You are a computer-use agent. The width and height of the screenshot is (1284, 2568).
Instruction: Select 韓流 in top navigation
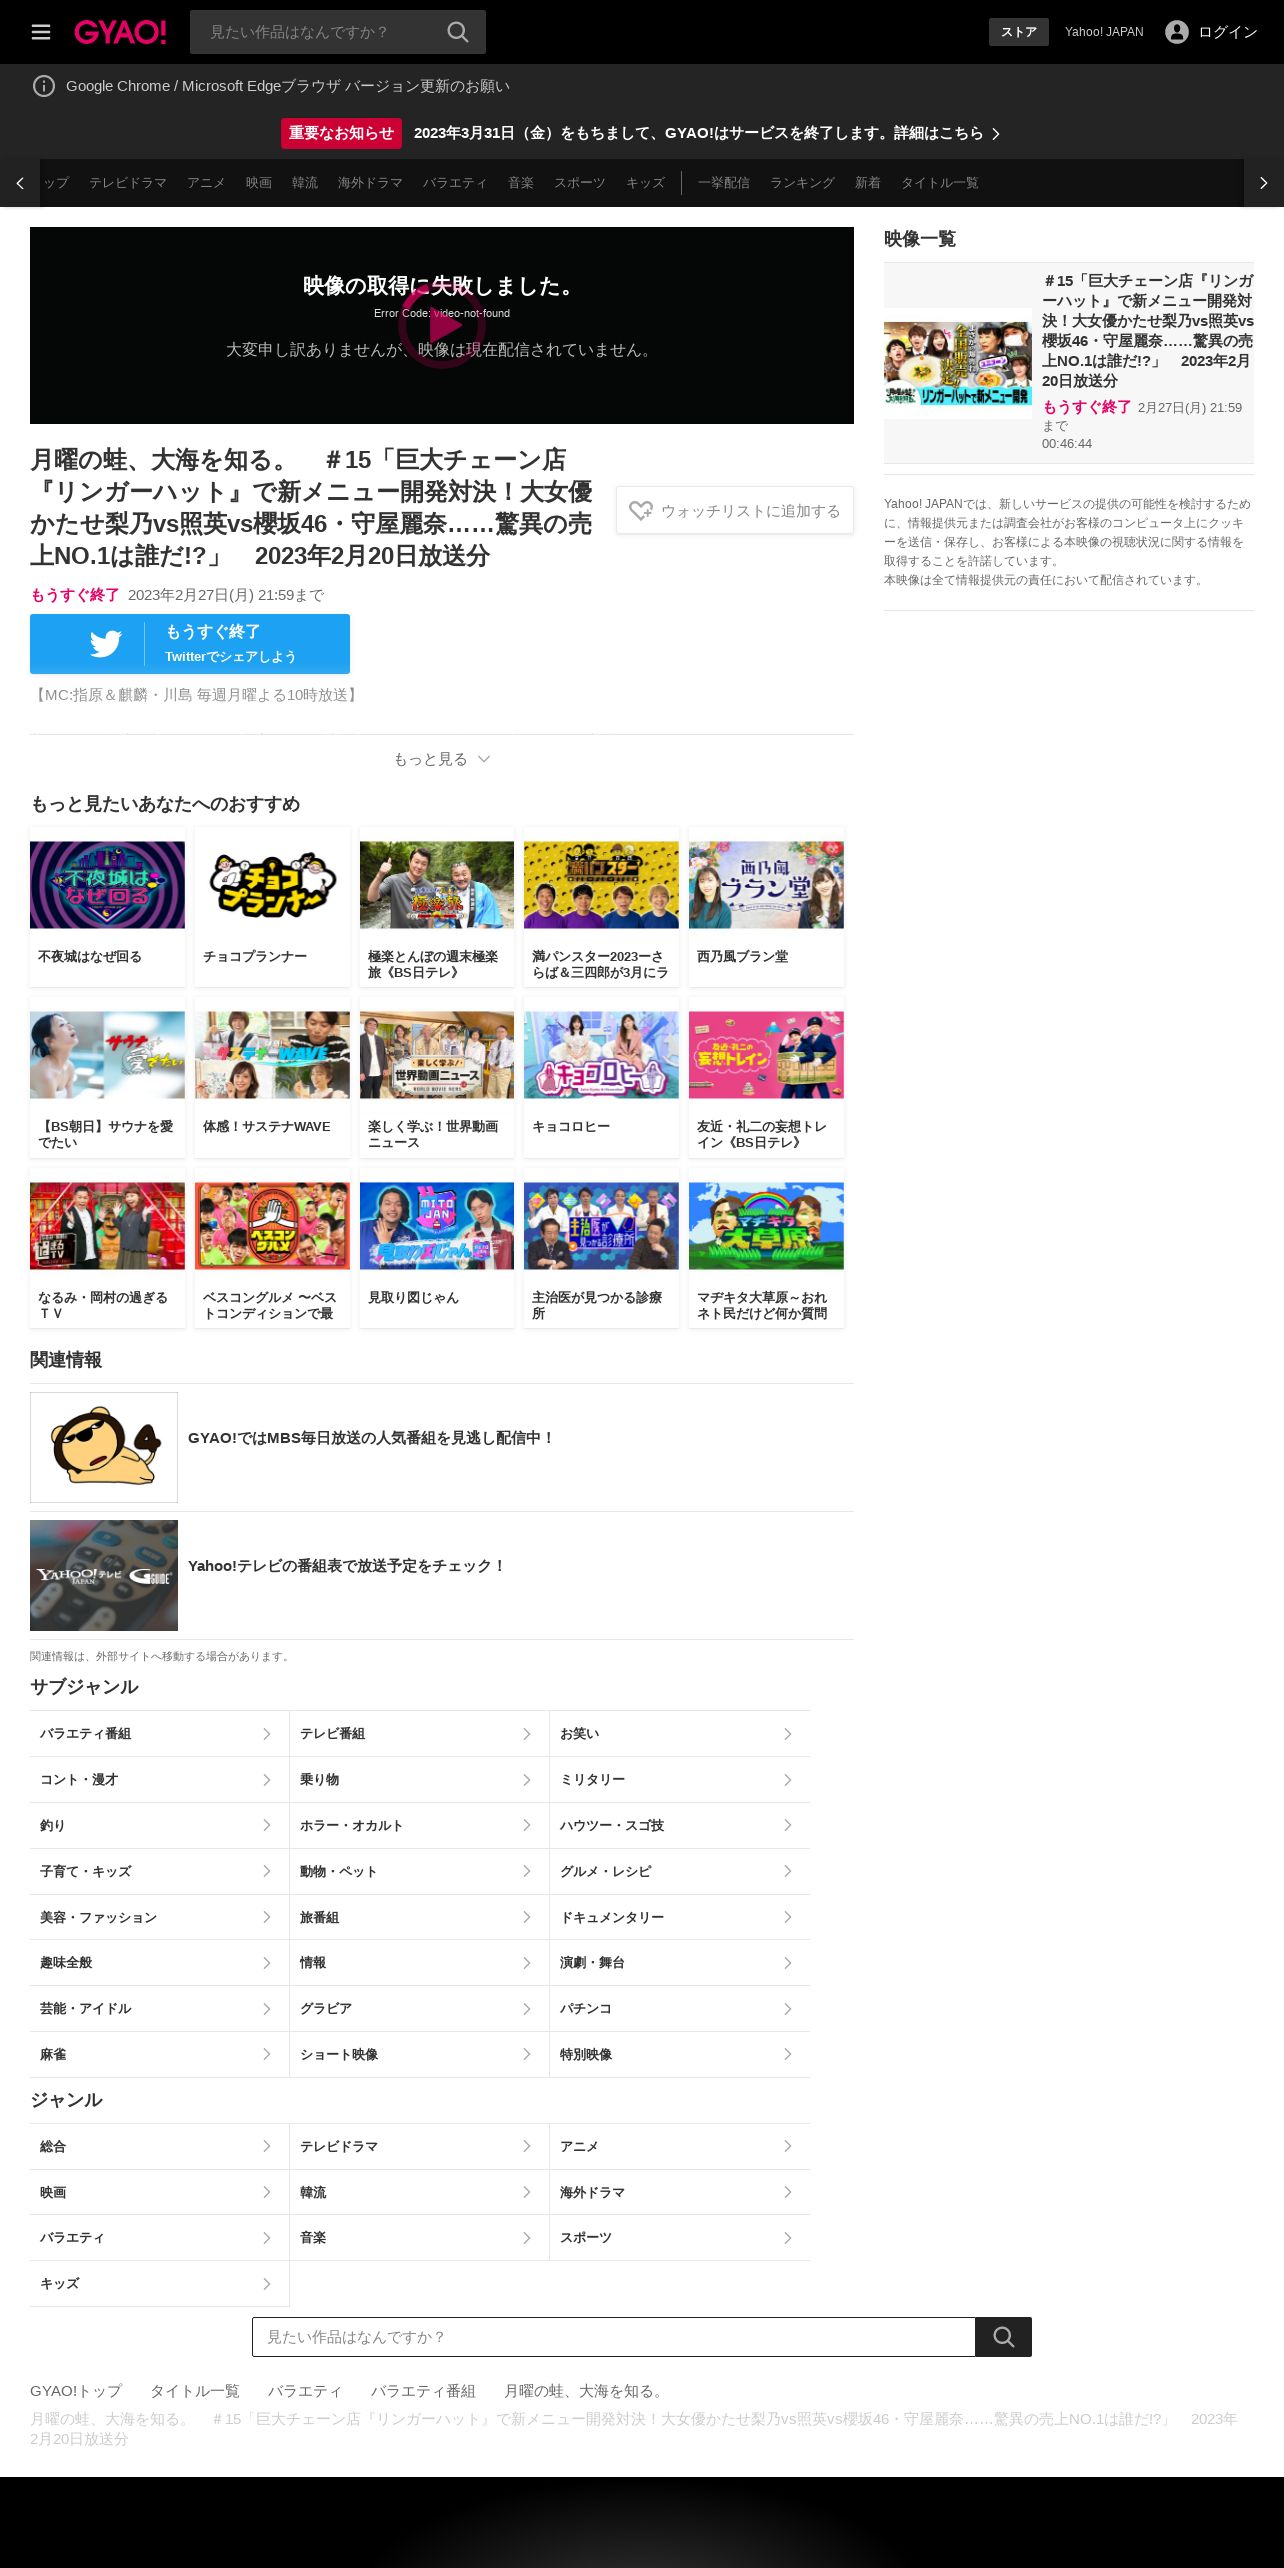pos(305,183)
